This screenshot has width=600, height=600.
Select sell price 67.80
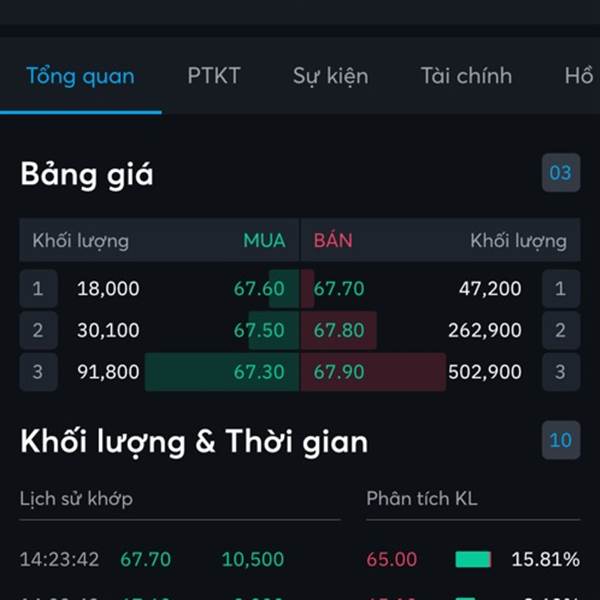pos(339,330)
